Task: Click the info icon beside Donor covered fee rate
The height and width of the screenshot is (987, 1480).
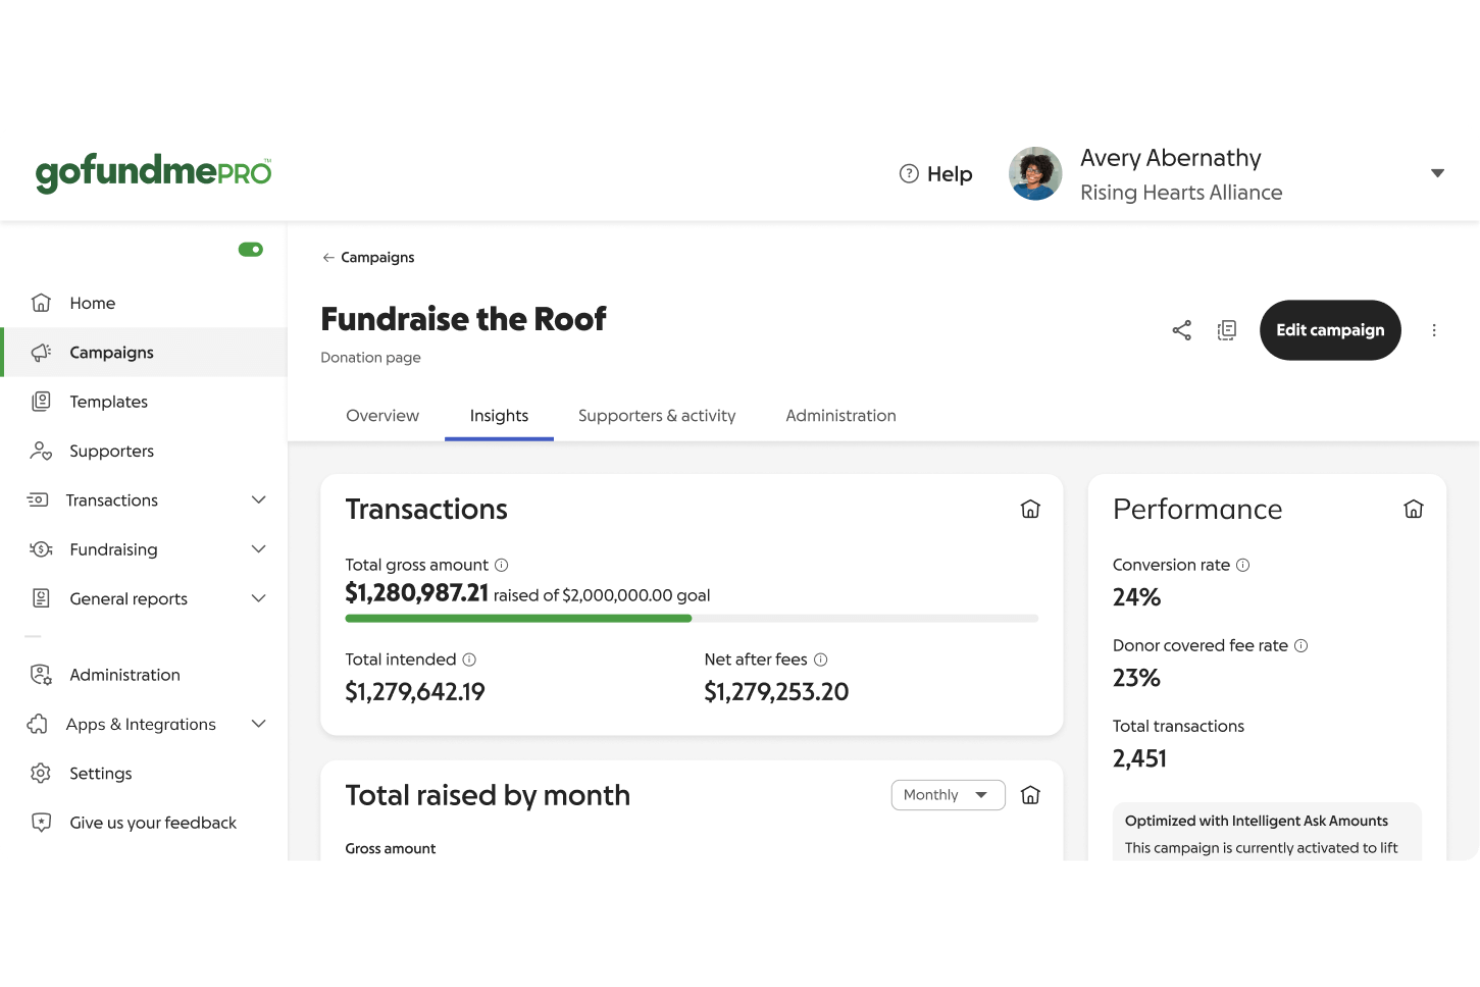Action: 1300,645
